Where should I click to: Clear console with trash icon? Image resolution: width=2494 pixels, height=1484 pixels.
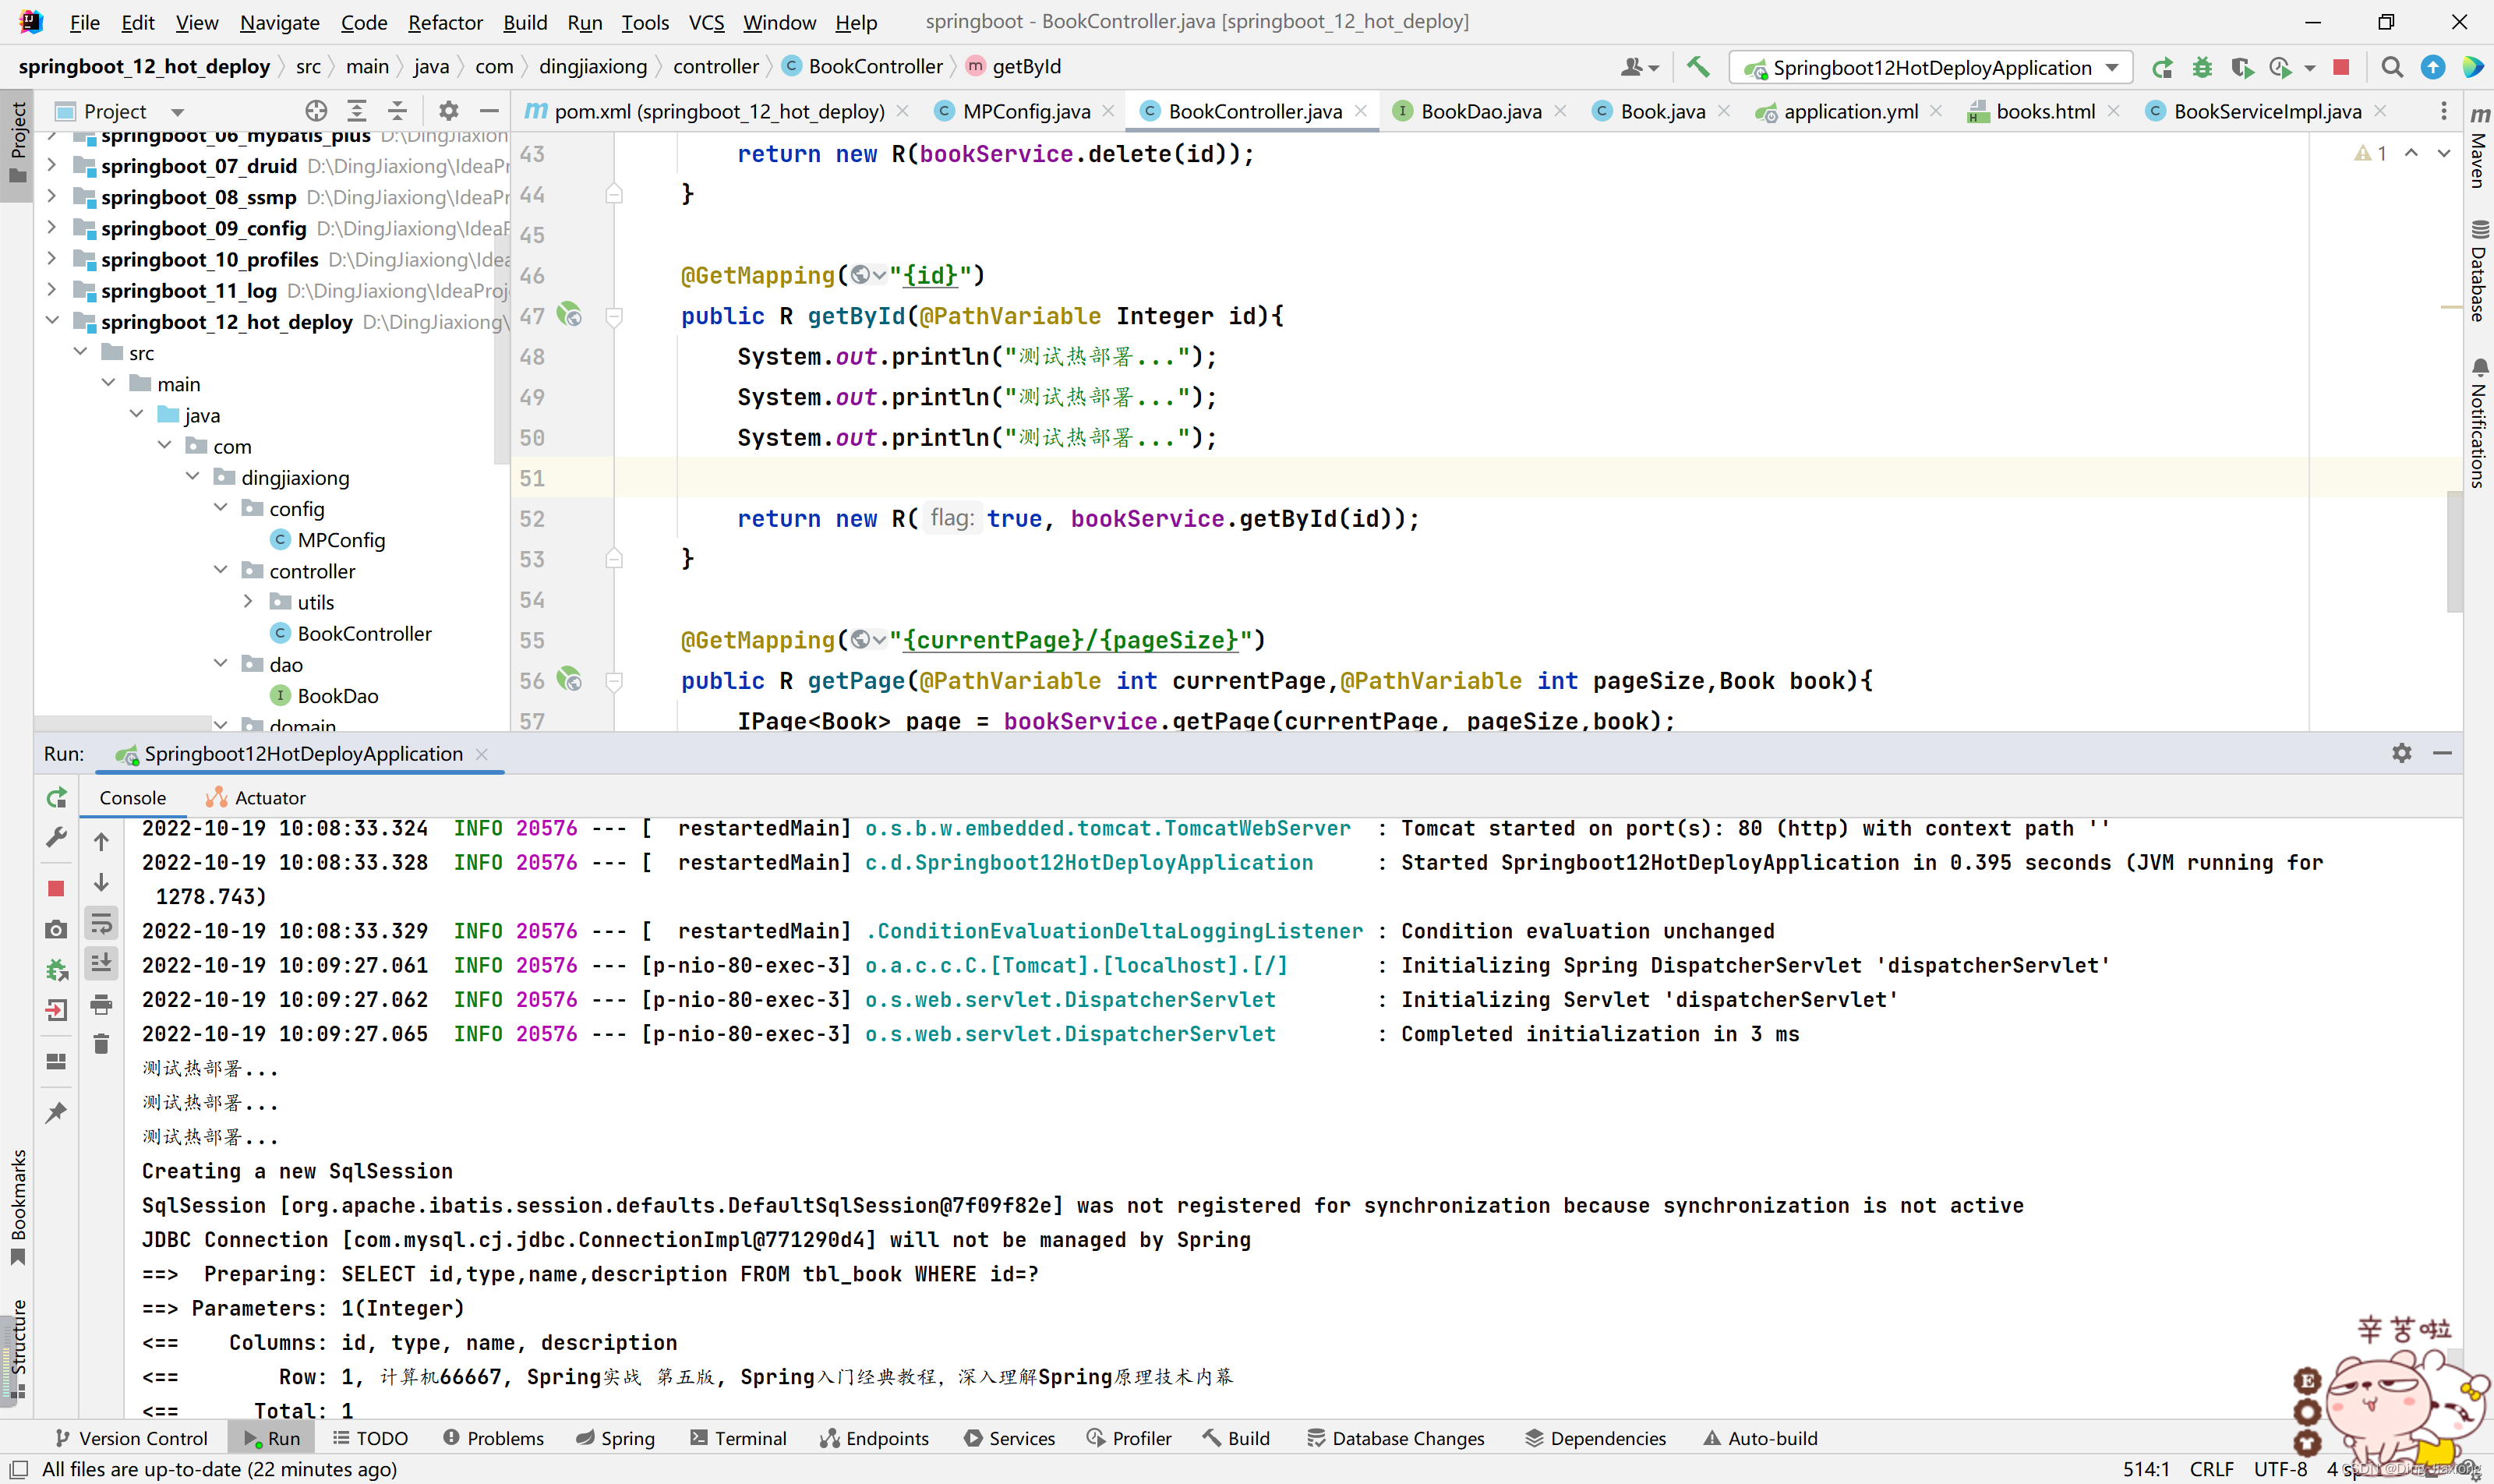(101, 1044)
